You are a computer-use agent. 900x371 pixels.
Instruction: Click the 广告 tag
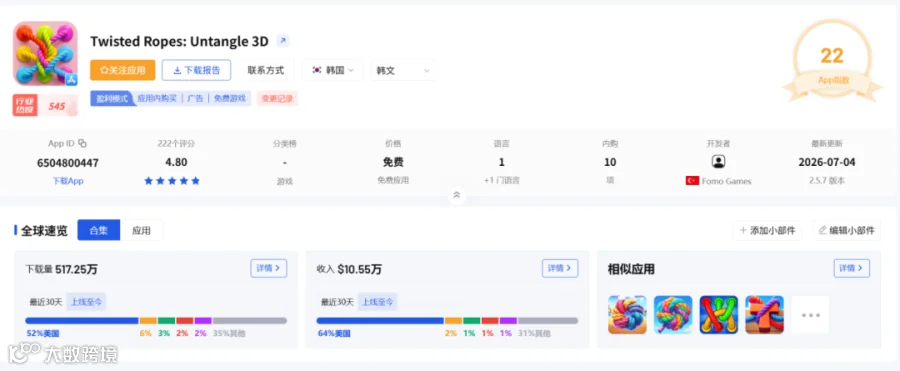click(195, 98)
